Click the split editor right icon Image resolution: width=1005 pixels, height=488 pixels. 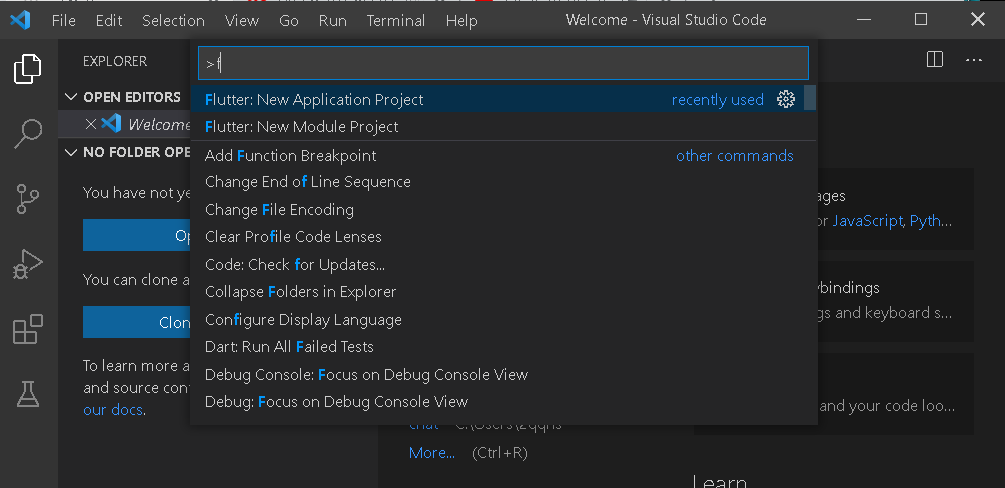pos(935,60)
